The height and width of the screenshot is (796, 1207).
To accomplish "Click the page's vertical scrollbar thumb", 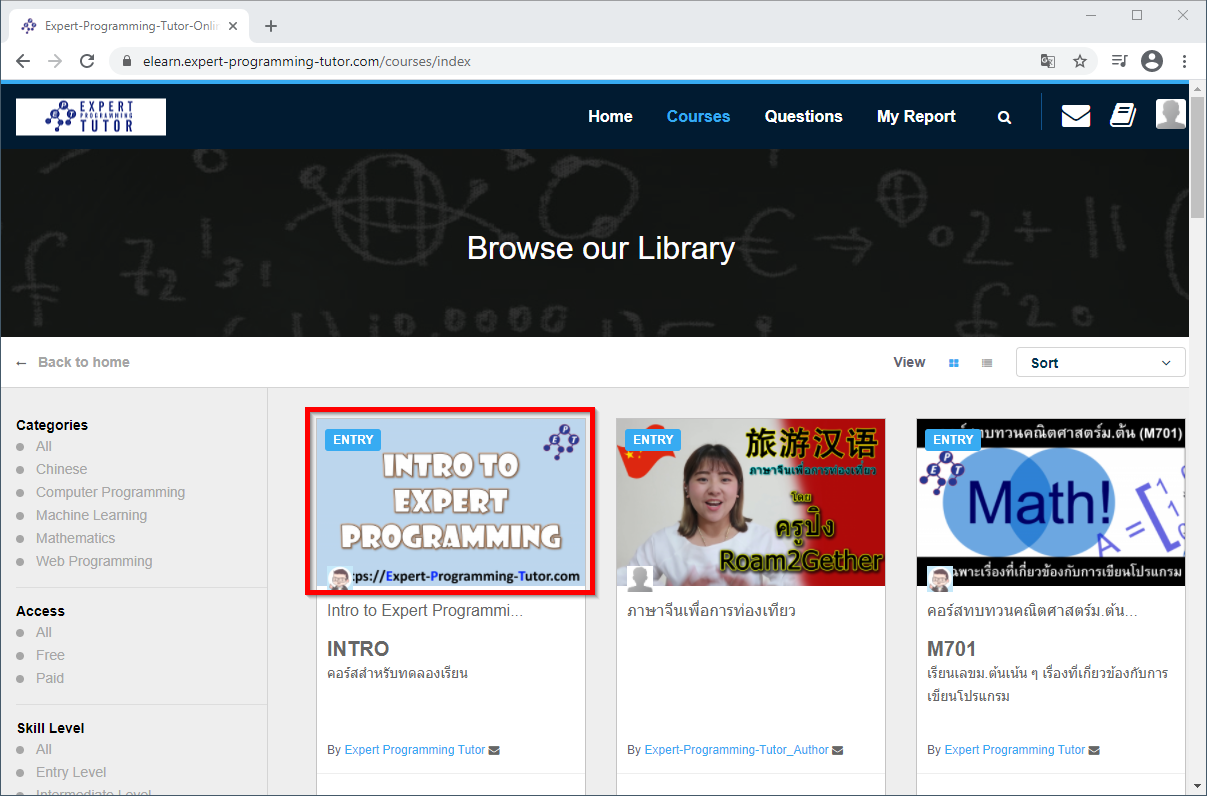I will [1198, 159].
